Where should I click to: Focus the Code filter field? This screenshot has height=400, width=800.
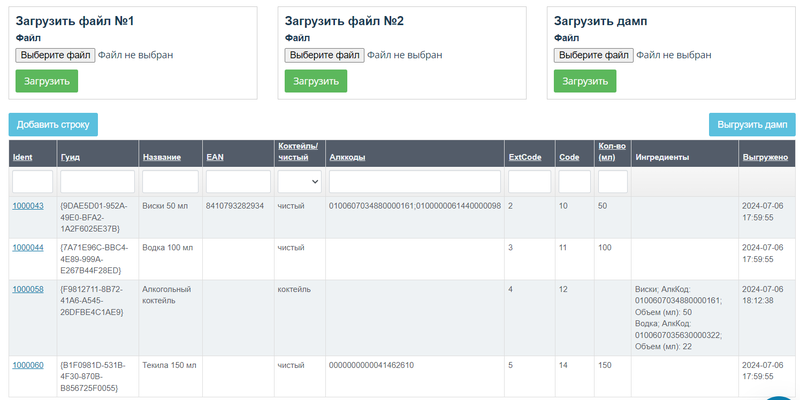[574, 182]
